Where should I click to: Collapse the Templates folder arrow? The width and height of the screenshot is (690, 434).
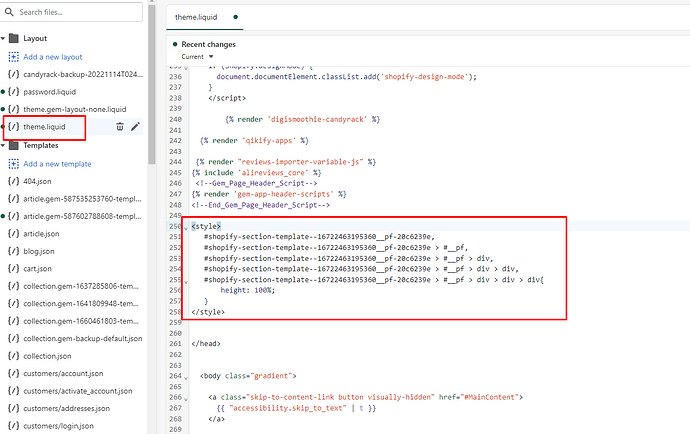point(3,145)
